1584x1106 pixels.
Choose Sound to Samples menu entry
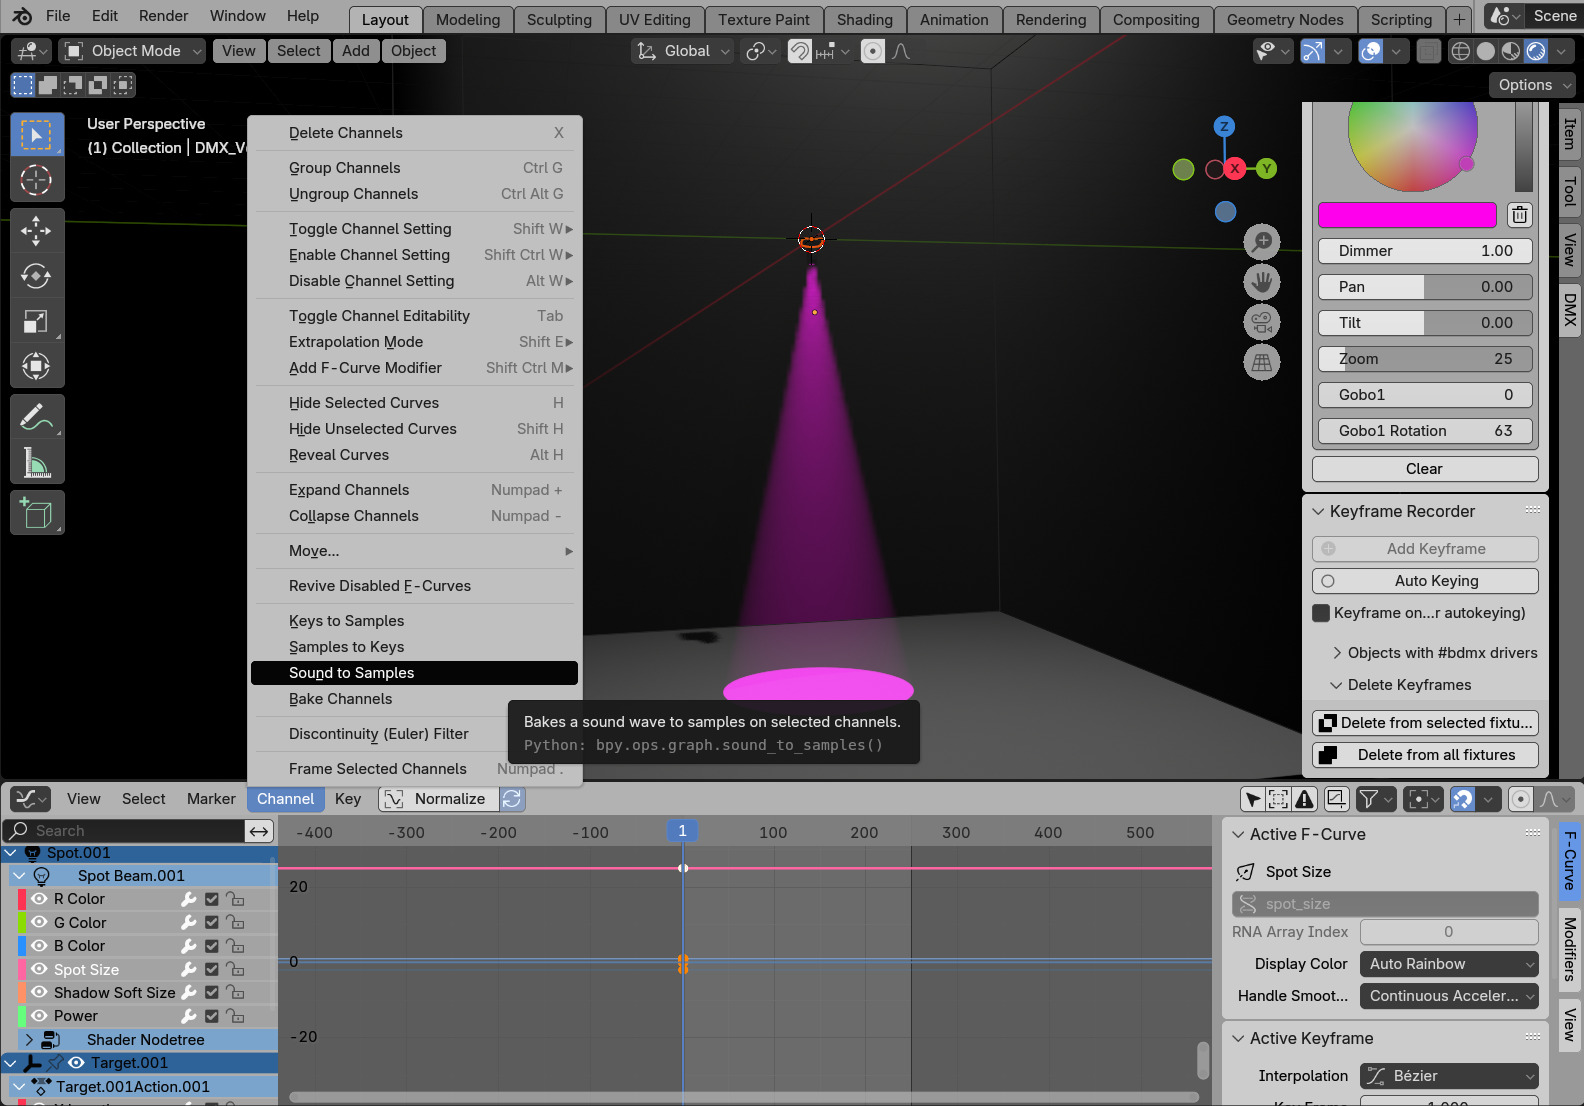[414, 673]
